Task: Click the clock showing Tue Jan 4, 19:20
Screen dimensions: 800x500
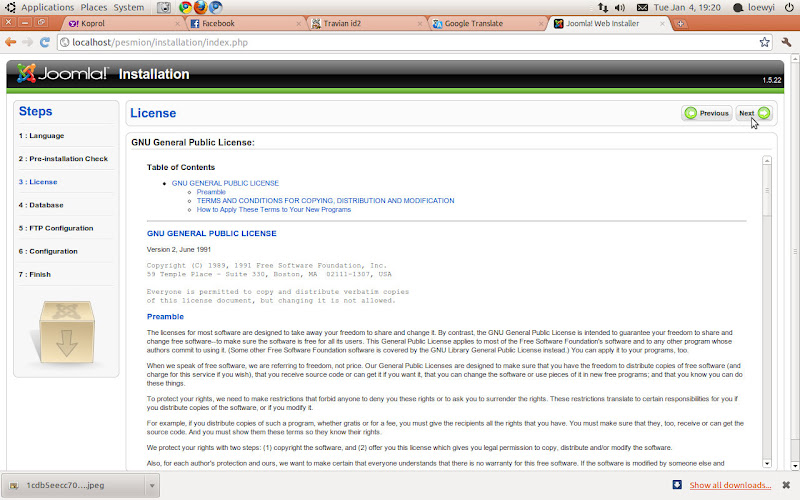Action: (x=687, y=7)
